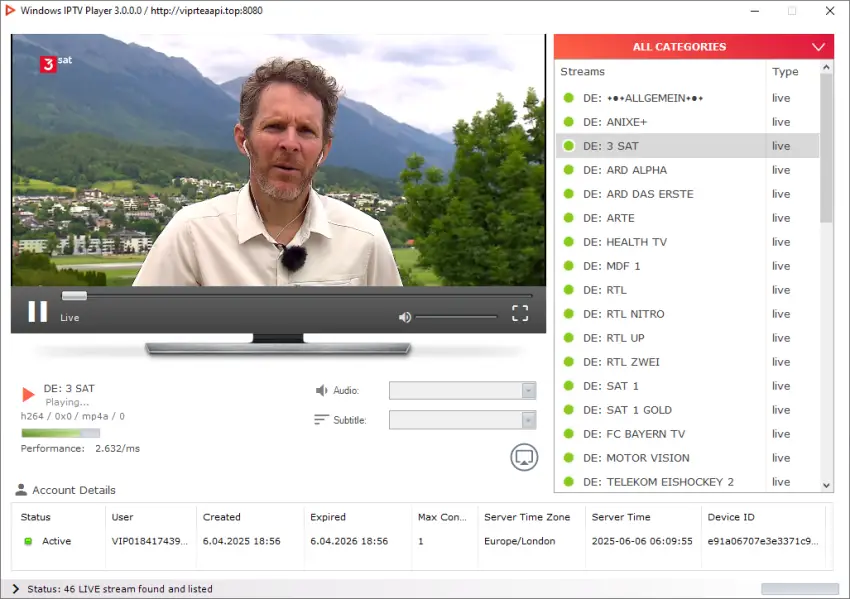Open the DE: RTL ZWEI stream

pos(687,362)
